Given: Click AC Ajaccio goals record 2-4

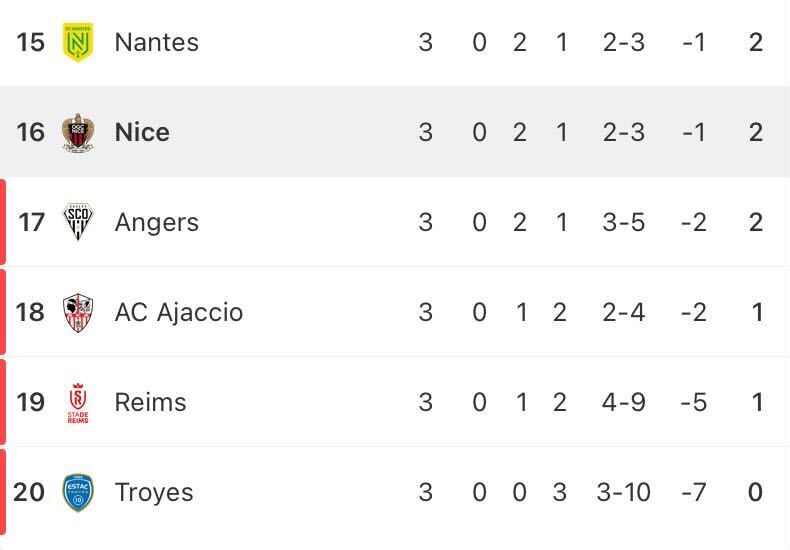Looking at the screenshot, I should [623, 312].
